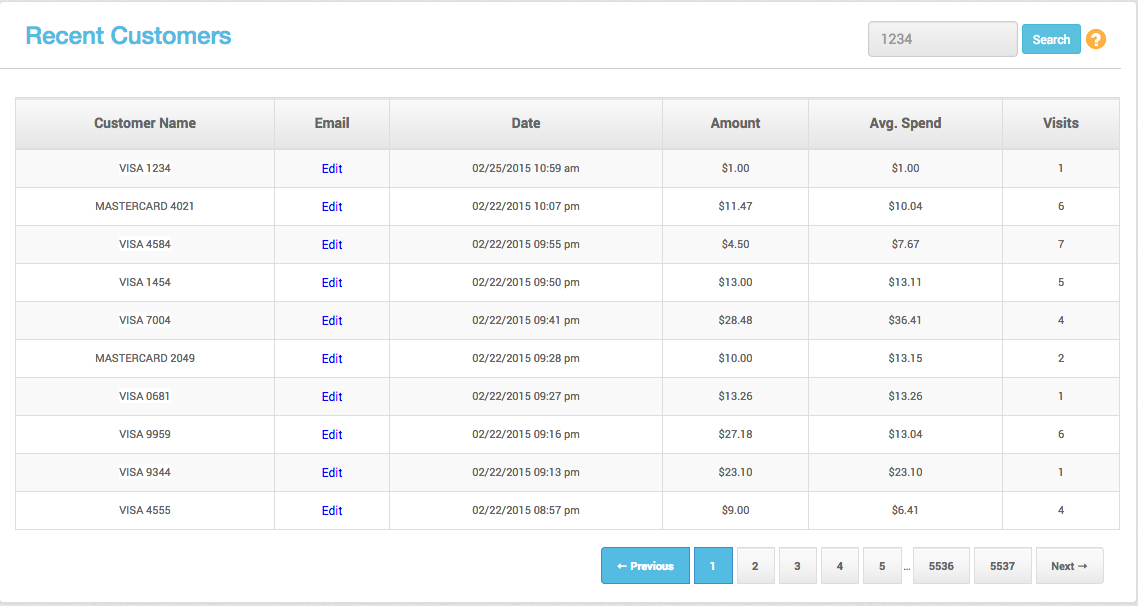The image size is (1138, 606).
Task: Click the Amount column header
Action: click(735, 123)
